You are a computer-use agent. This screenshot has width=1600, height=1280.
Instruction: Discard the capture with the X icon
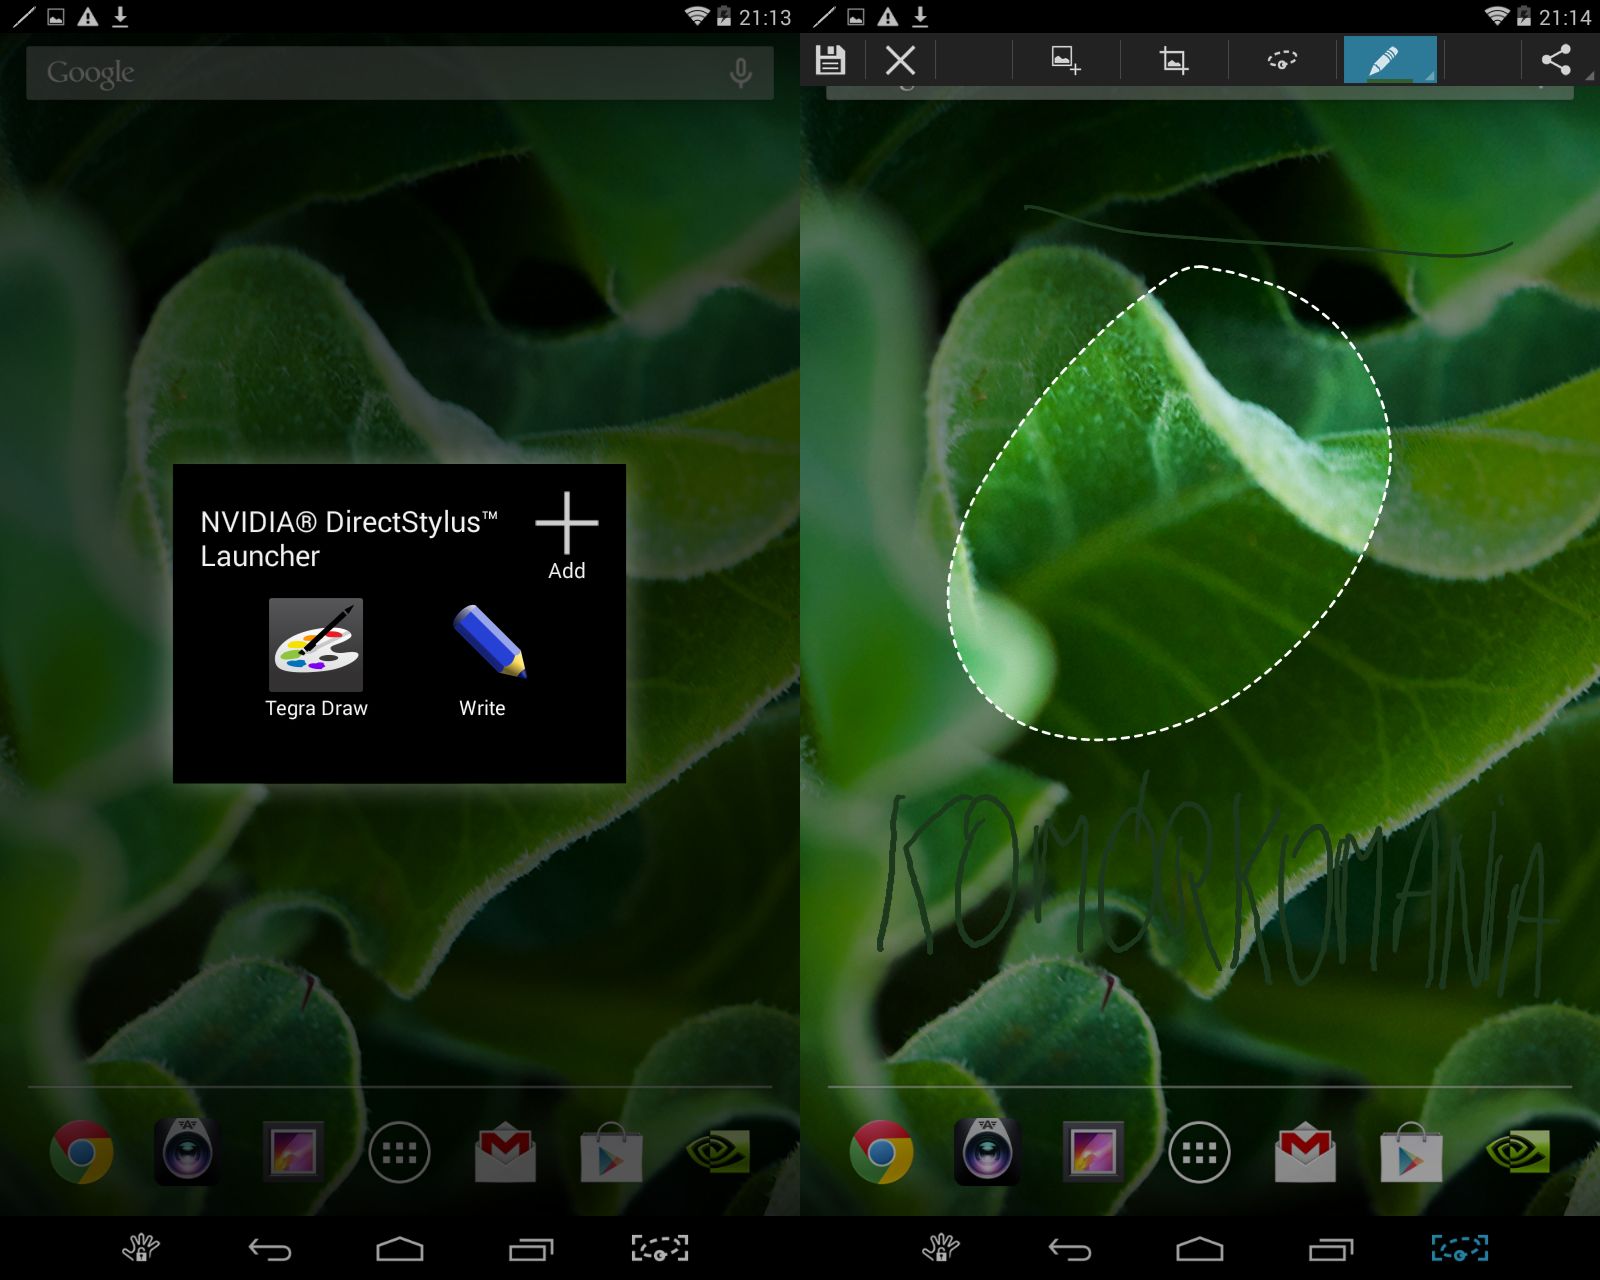(900, 60)
